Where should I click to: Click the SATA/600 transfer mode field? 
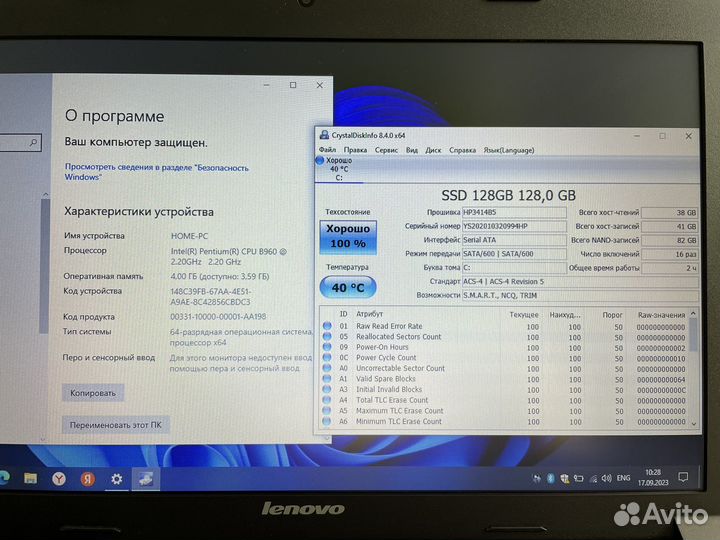tap(514, 253)
